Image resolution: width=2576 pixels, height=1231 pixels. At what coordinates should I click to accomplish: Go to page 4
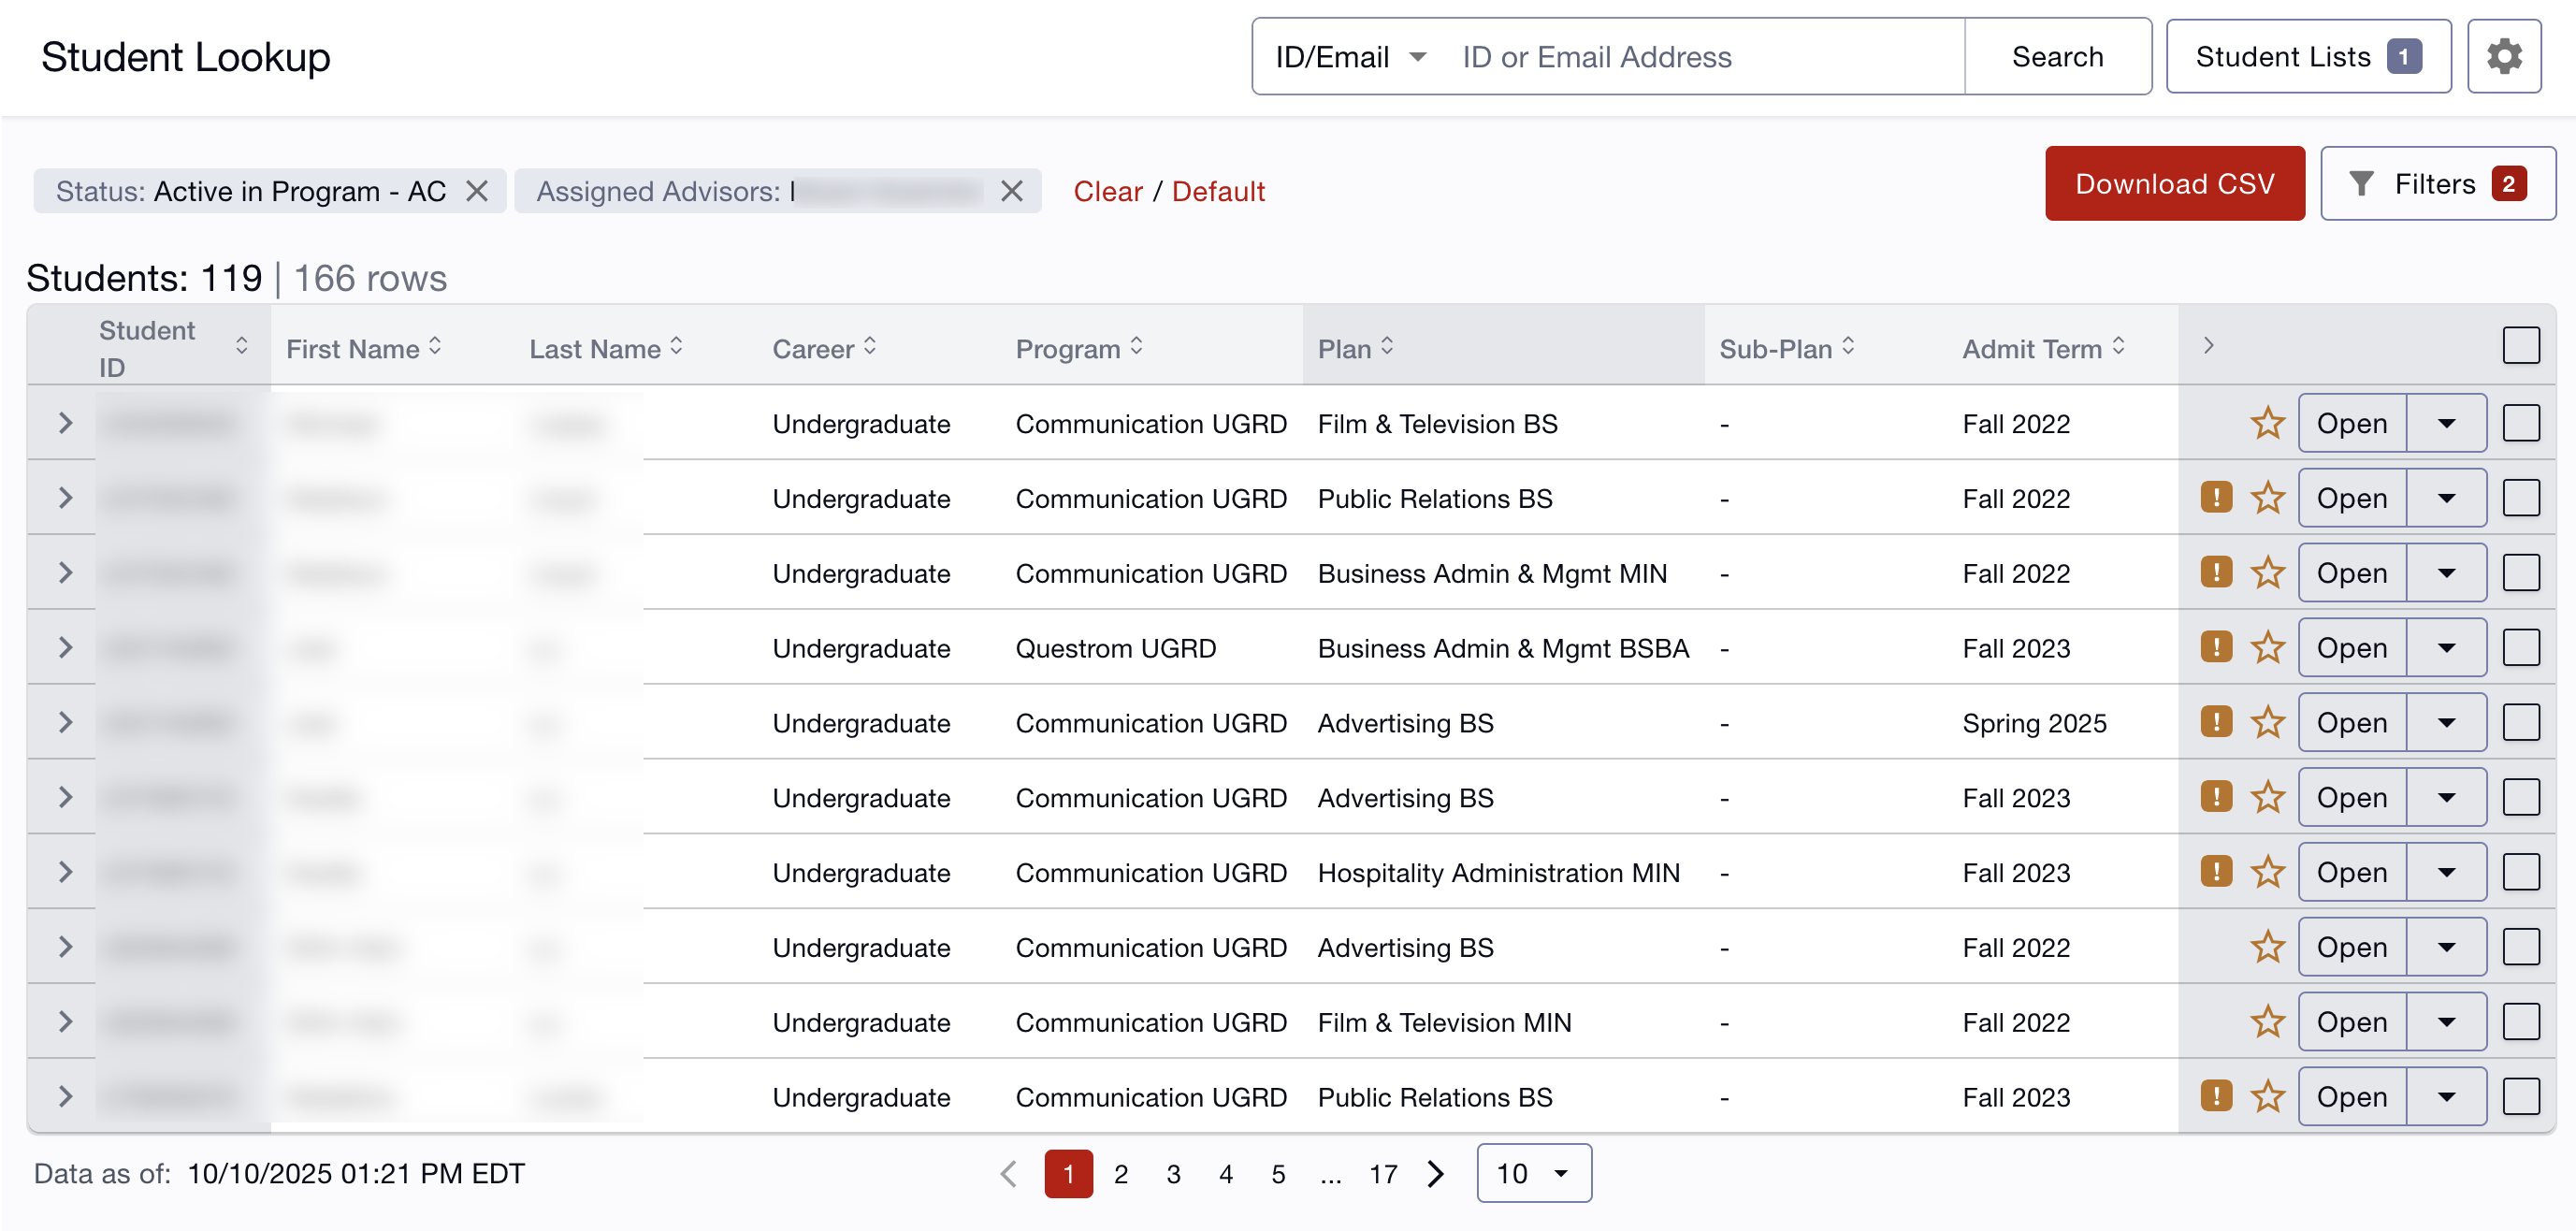[1225, 1174]
